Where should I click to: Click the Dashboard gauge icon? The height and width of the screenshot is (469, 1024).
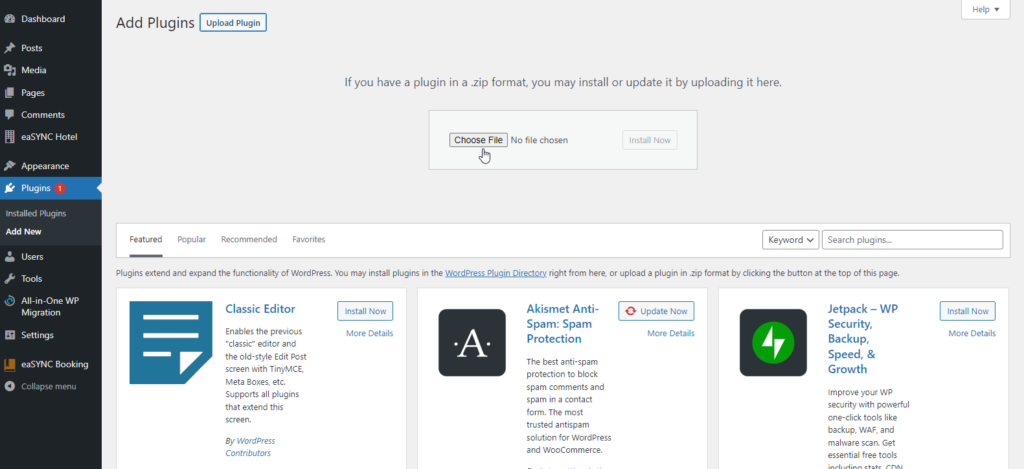pos(10,19)
